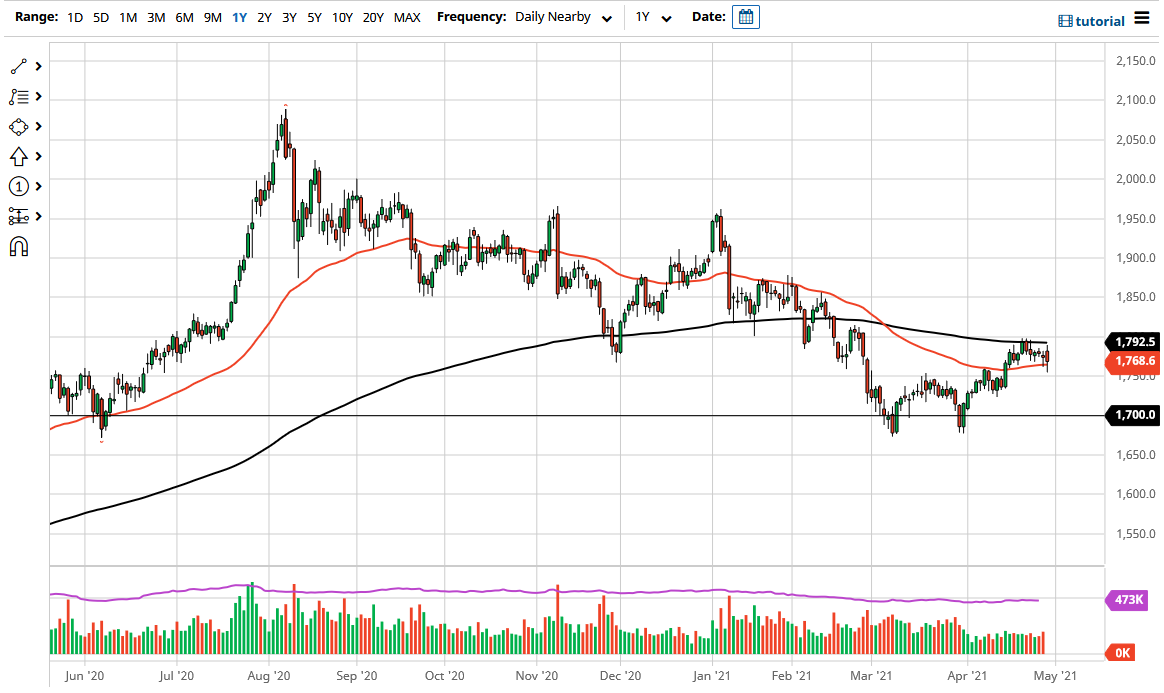Expand line tool options arrow
This screenshot has height=693, width=1164.
click(x=39, y=67)
